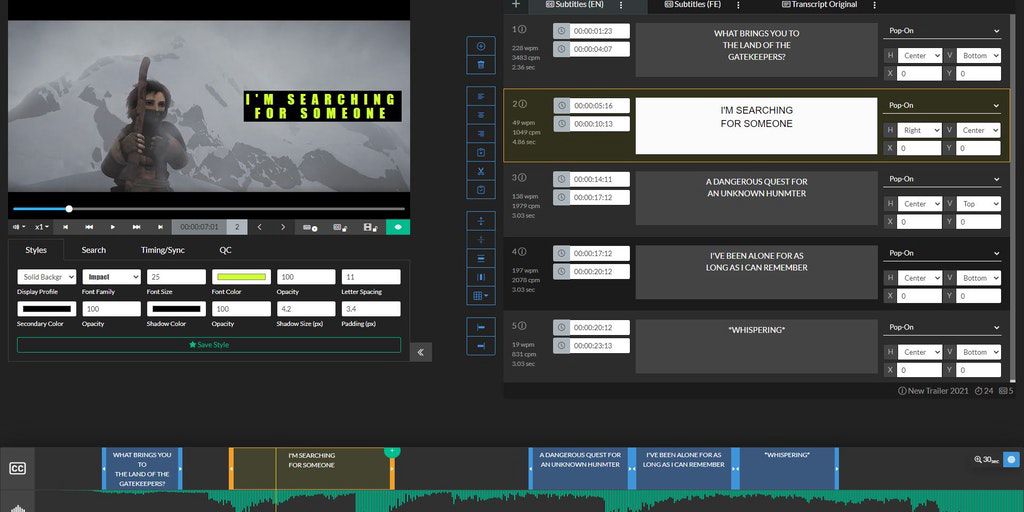Image resolution: width=1024 pixels, height=512 pixels.
Task: Open the QC tab
Action: coord(225,250)
